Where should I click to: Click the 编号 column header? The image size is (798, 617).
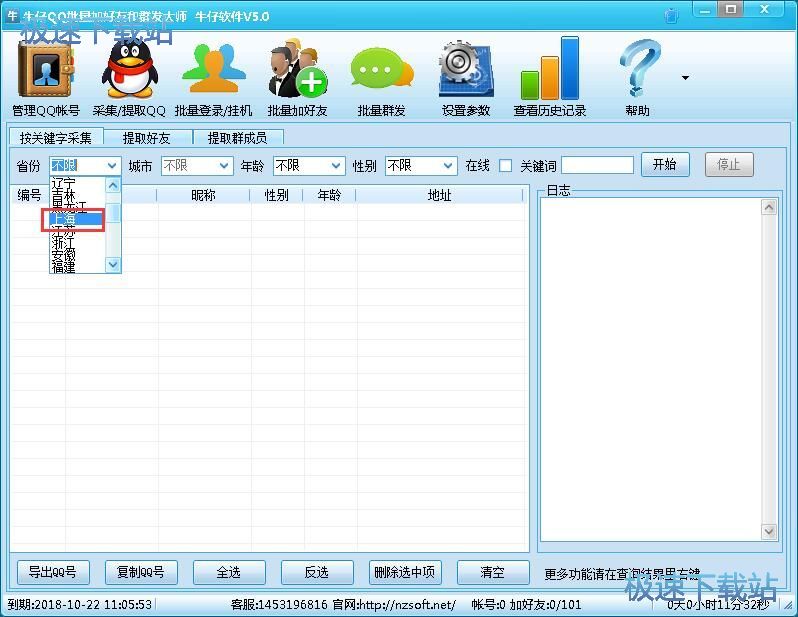tap(30, 195)
